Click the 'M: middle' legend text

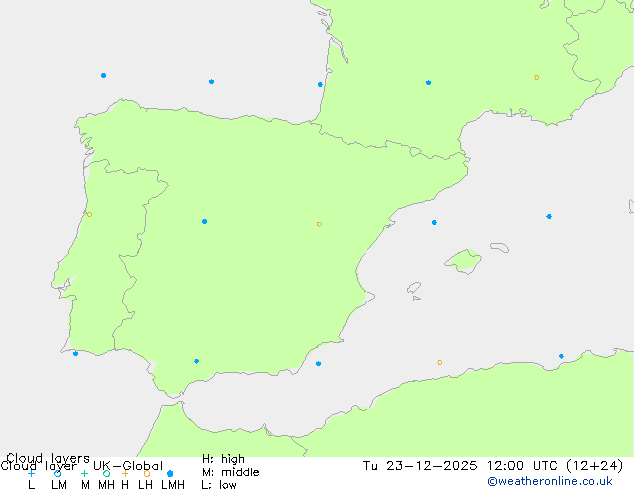coord(230,472)
